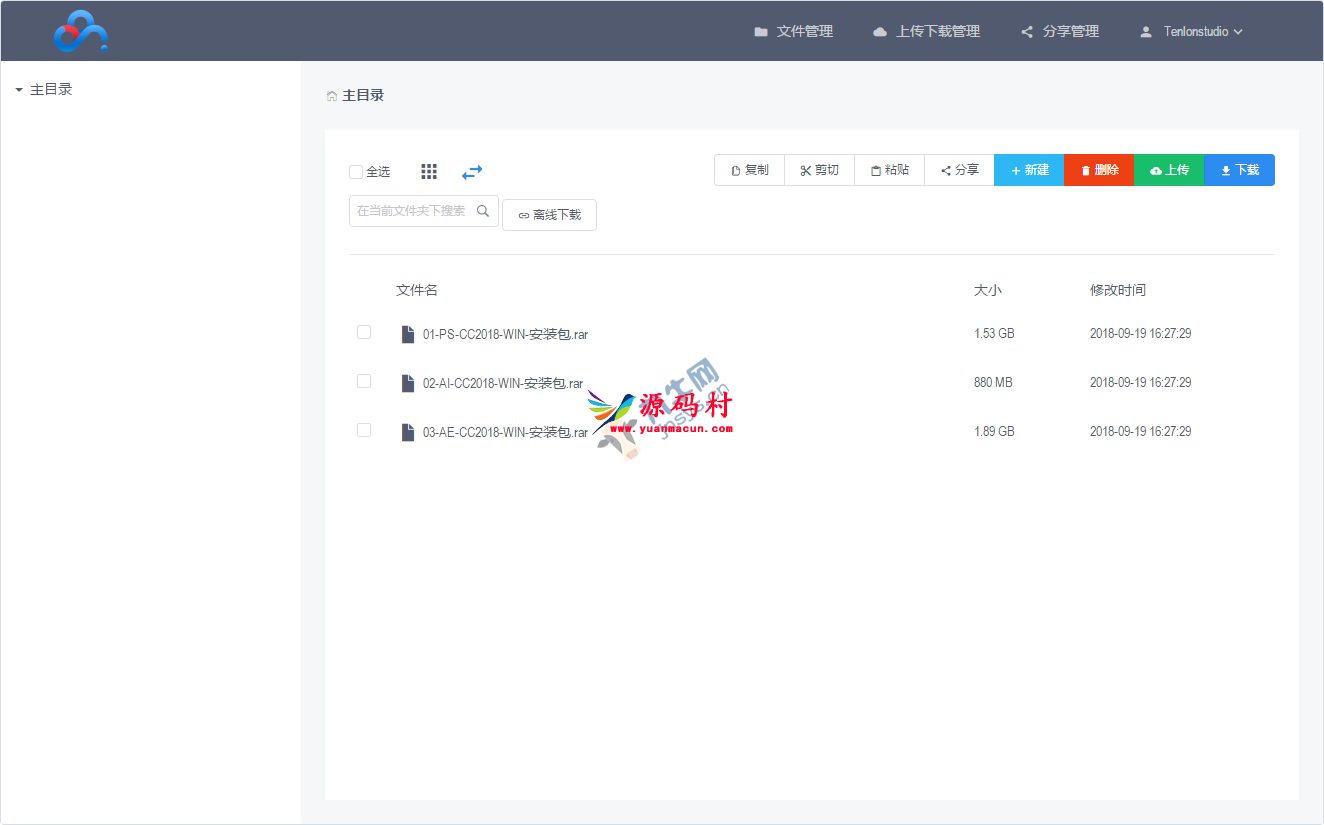Go to 上传下载管理 in top navigation
The height and width of the screenshot is (825, 1324).
coord(926,32)
